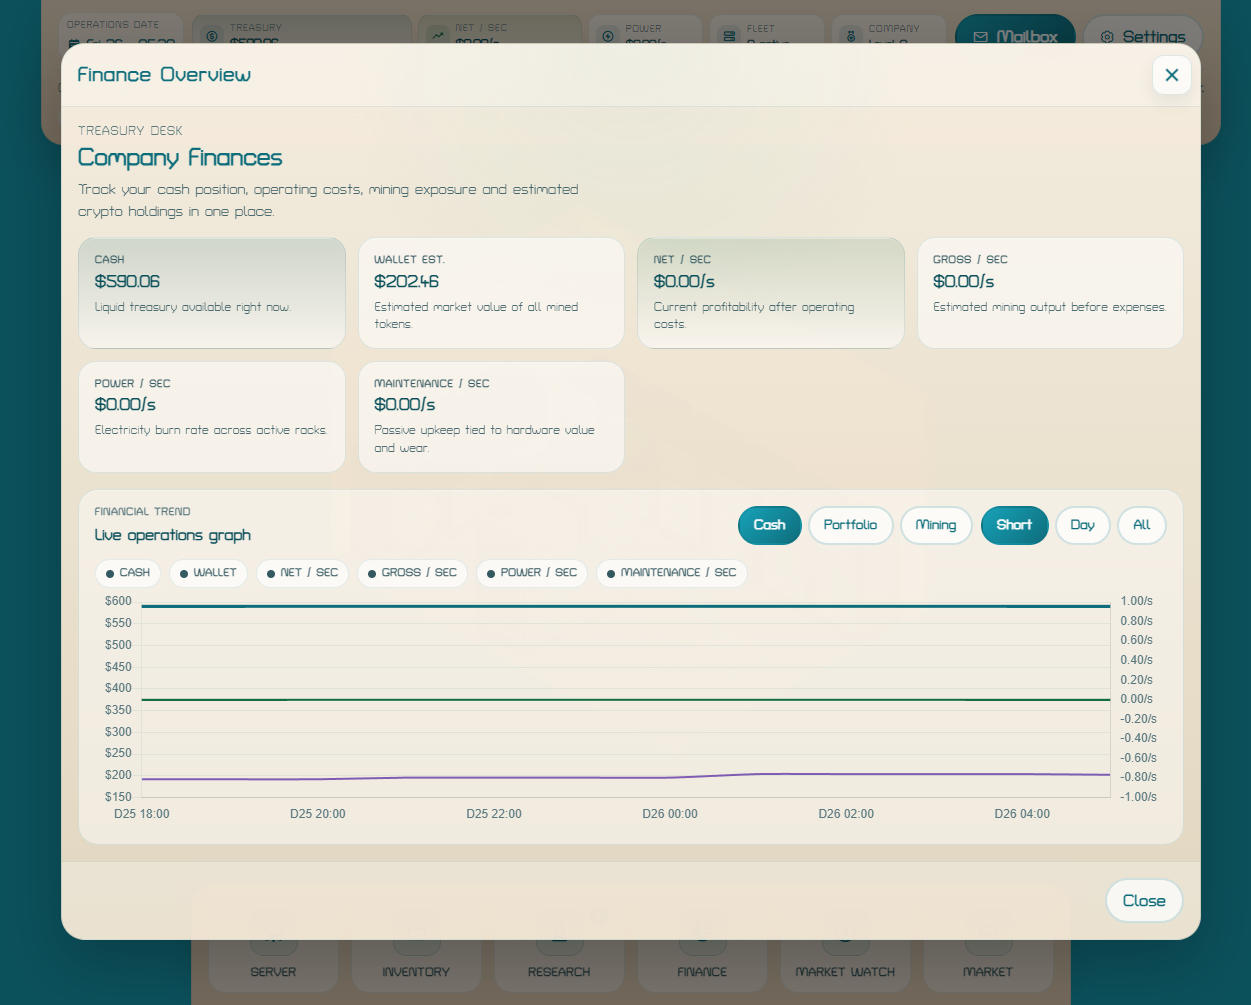Toggle the WALLET series legend chip

point(208,573)
